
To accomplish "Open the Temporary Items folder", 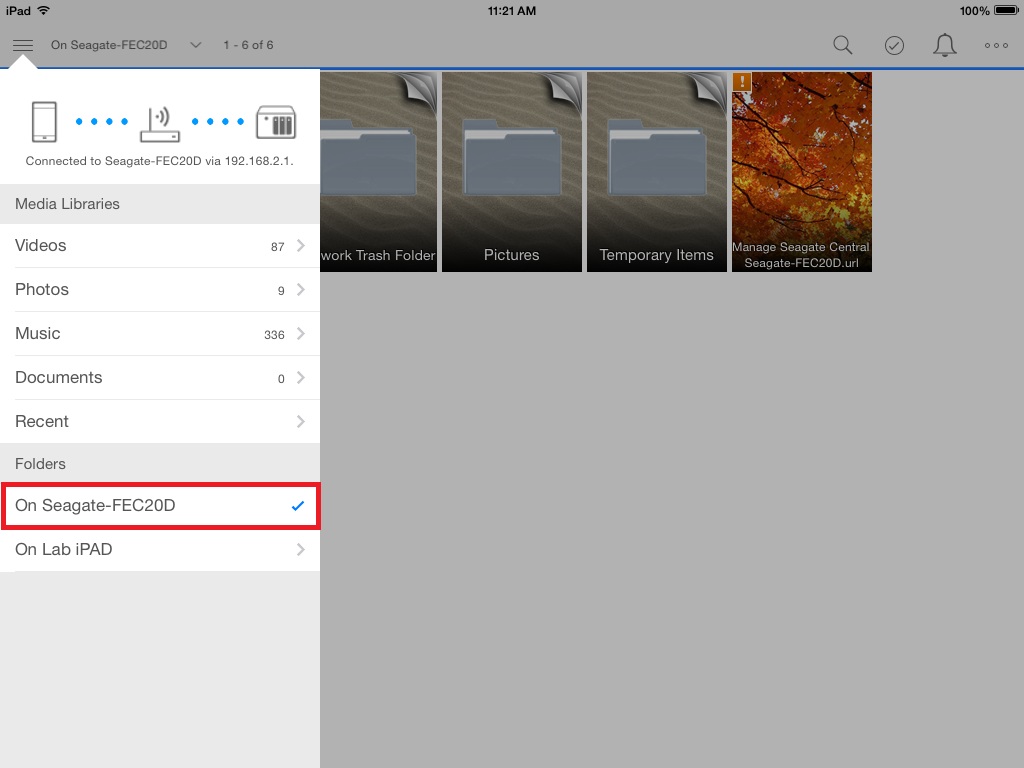I will (x=657, y=172).
